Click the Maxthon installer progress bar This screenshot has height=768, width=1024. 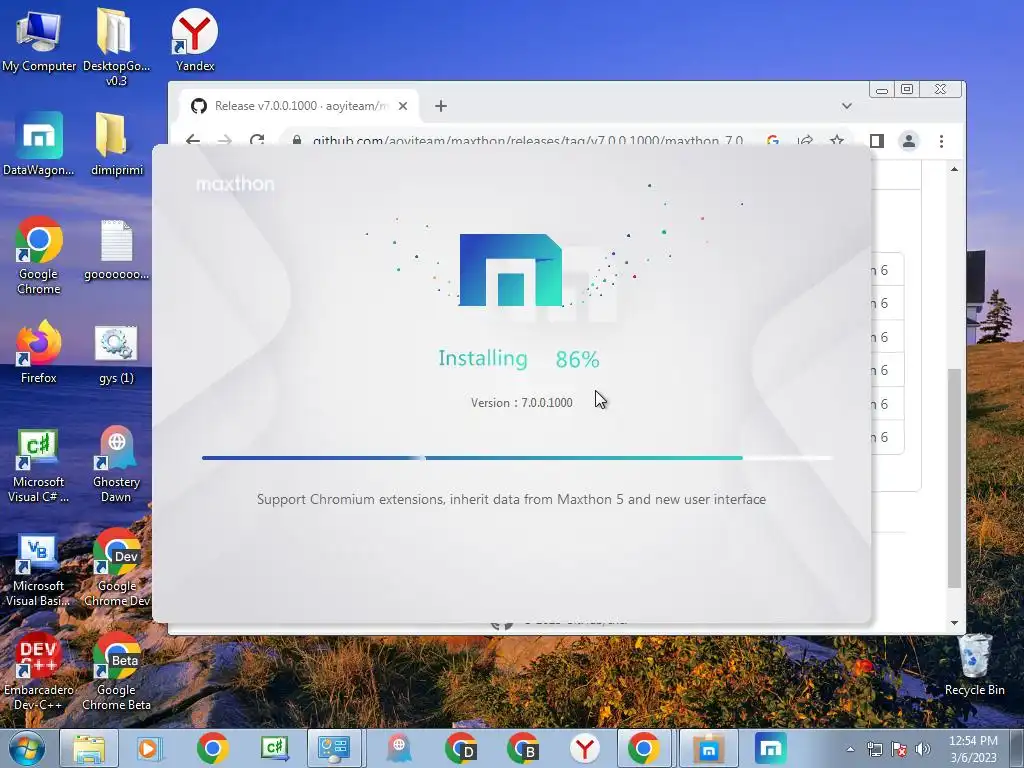click(x=517, y=458)
